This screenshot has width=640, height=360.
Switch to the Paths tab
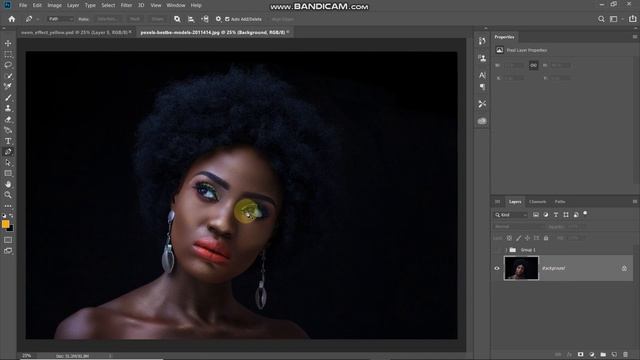560,202
